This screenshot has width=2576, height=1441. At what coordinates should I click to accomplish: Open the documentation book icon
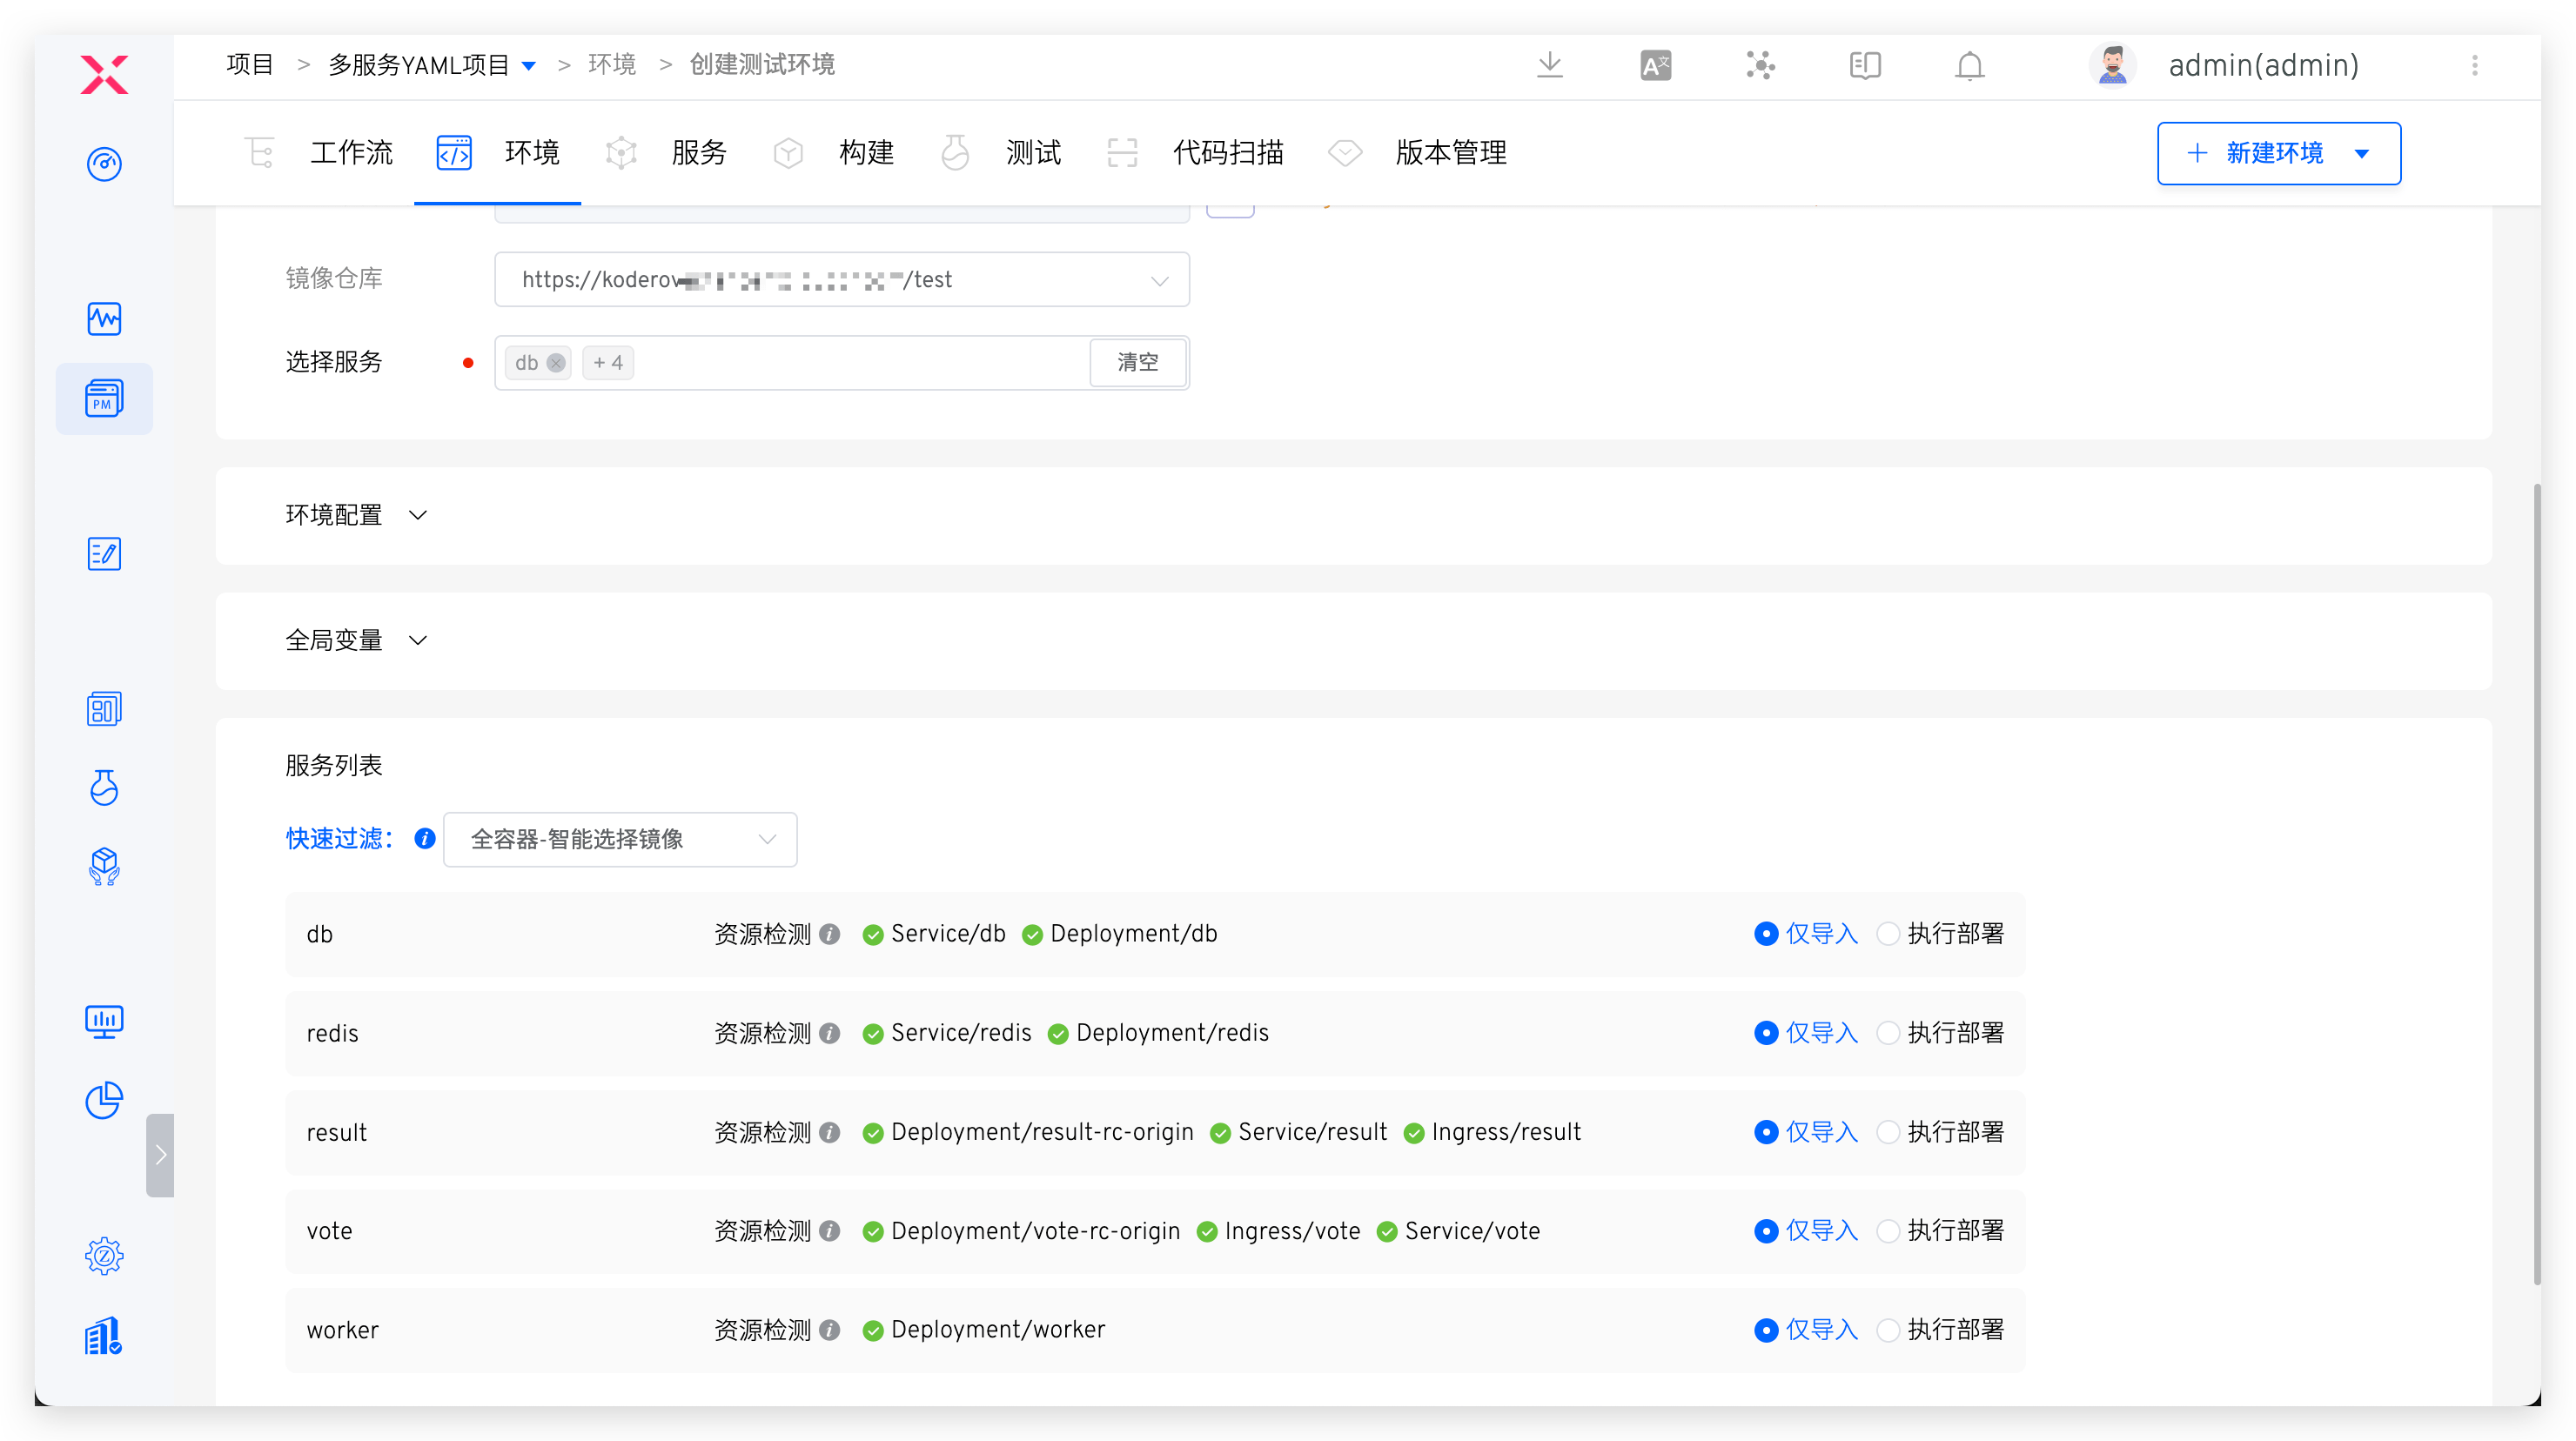coord(1865,65)
